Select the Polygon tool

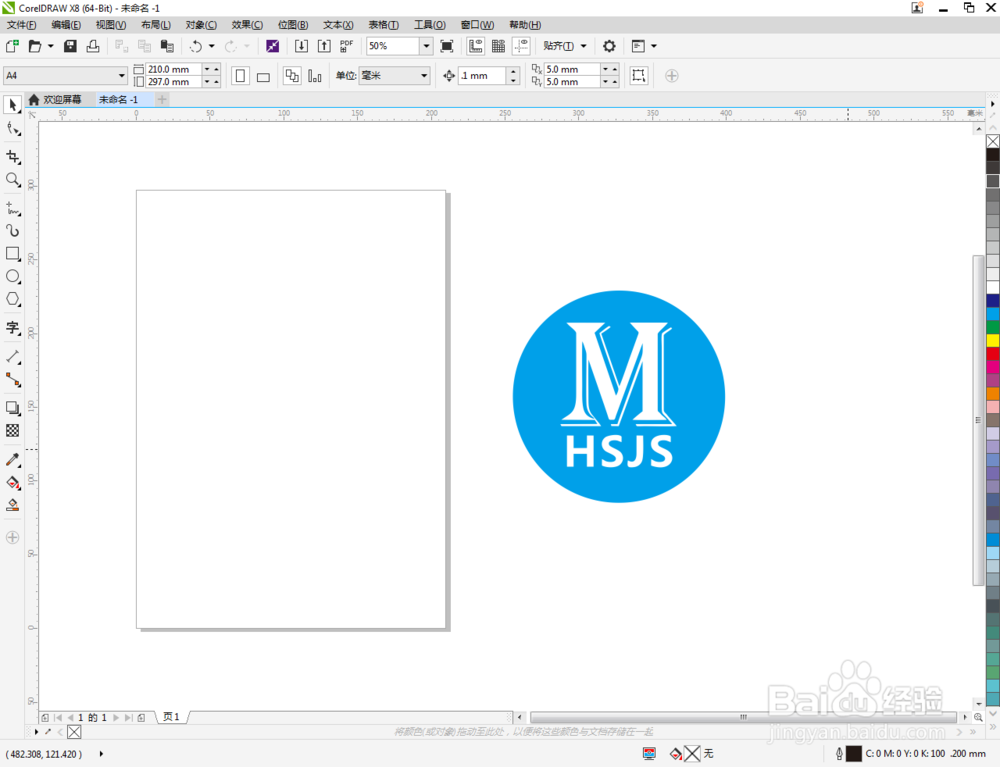point(13,299)
